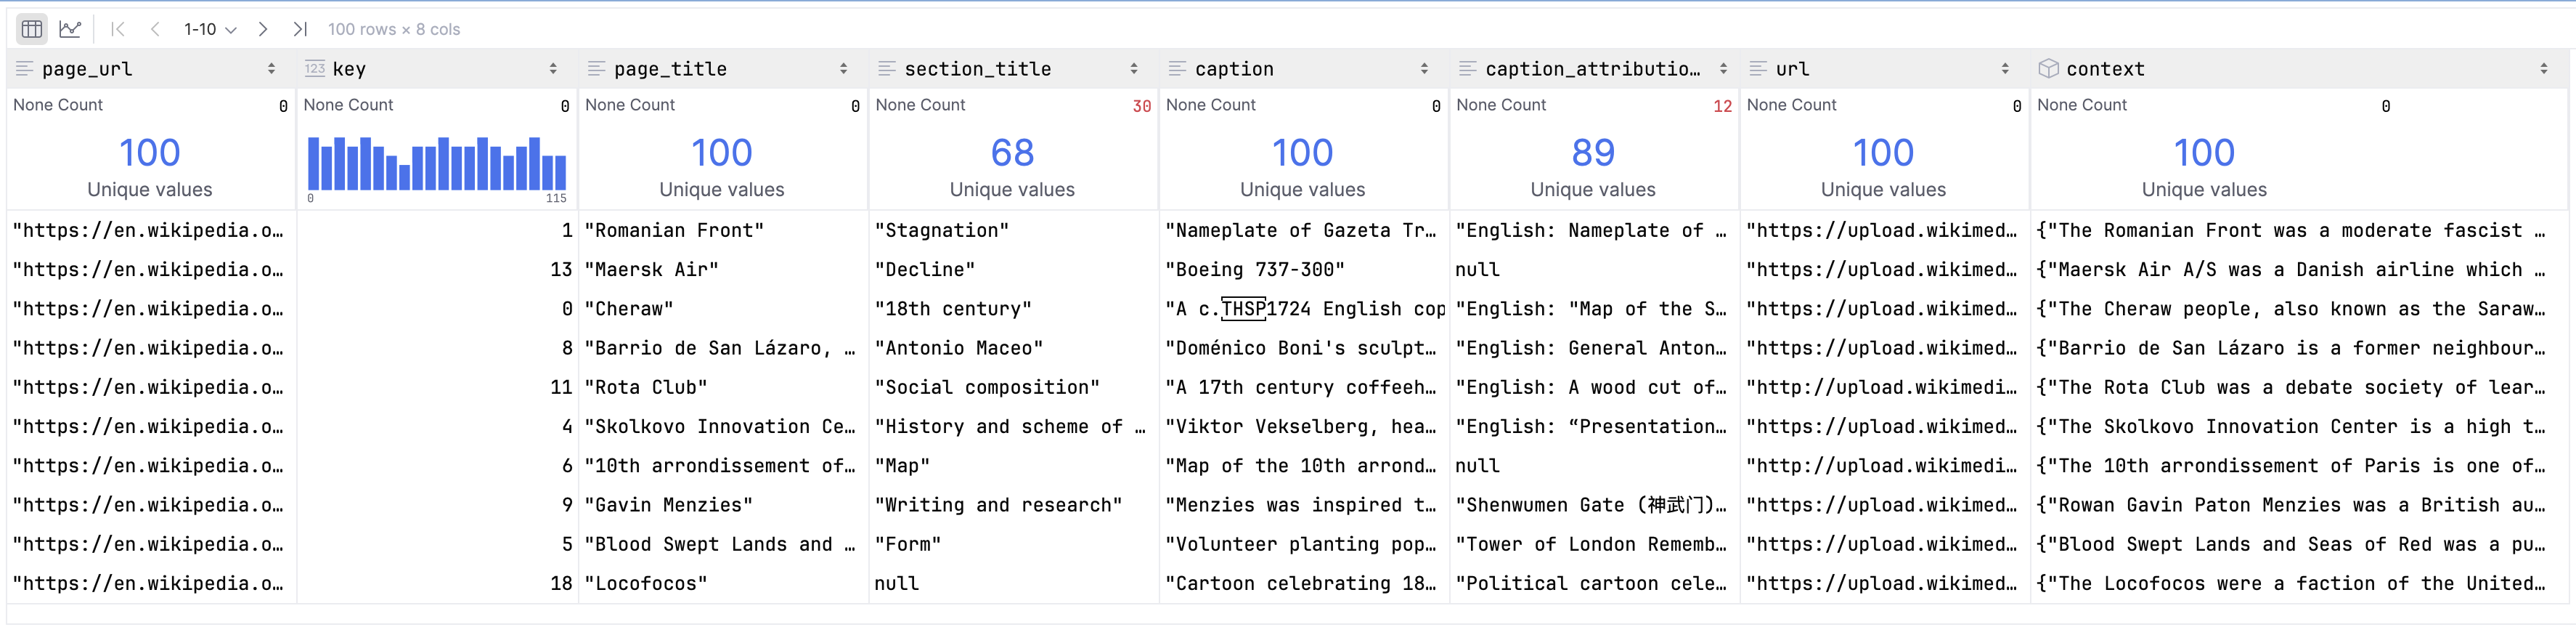Click the key histogram chart
This screenshot has height=635, width=2576.
coord(437,164)
